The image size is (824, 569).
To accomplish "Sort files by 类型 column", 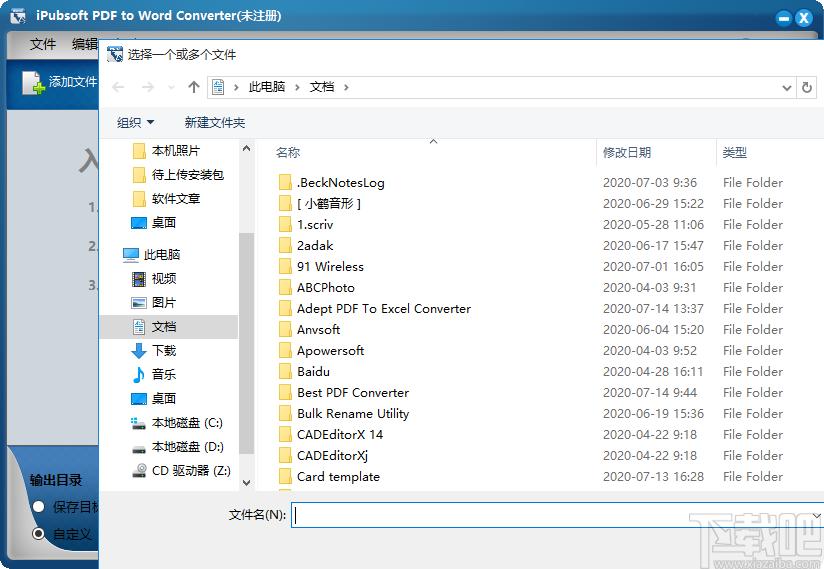I will (734, 152).
